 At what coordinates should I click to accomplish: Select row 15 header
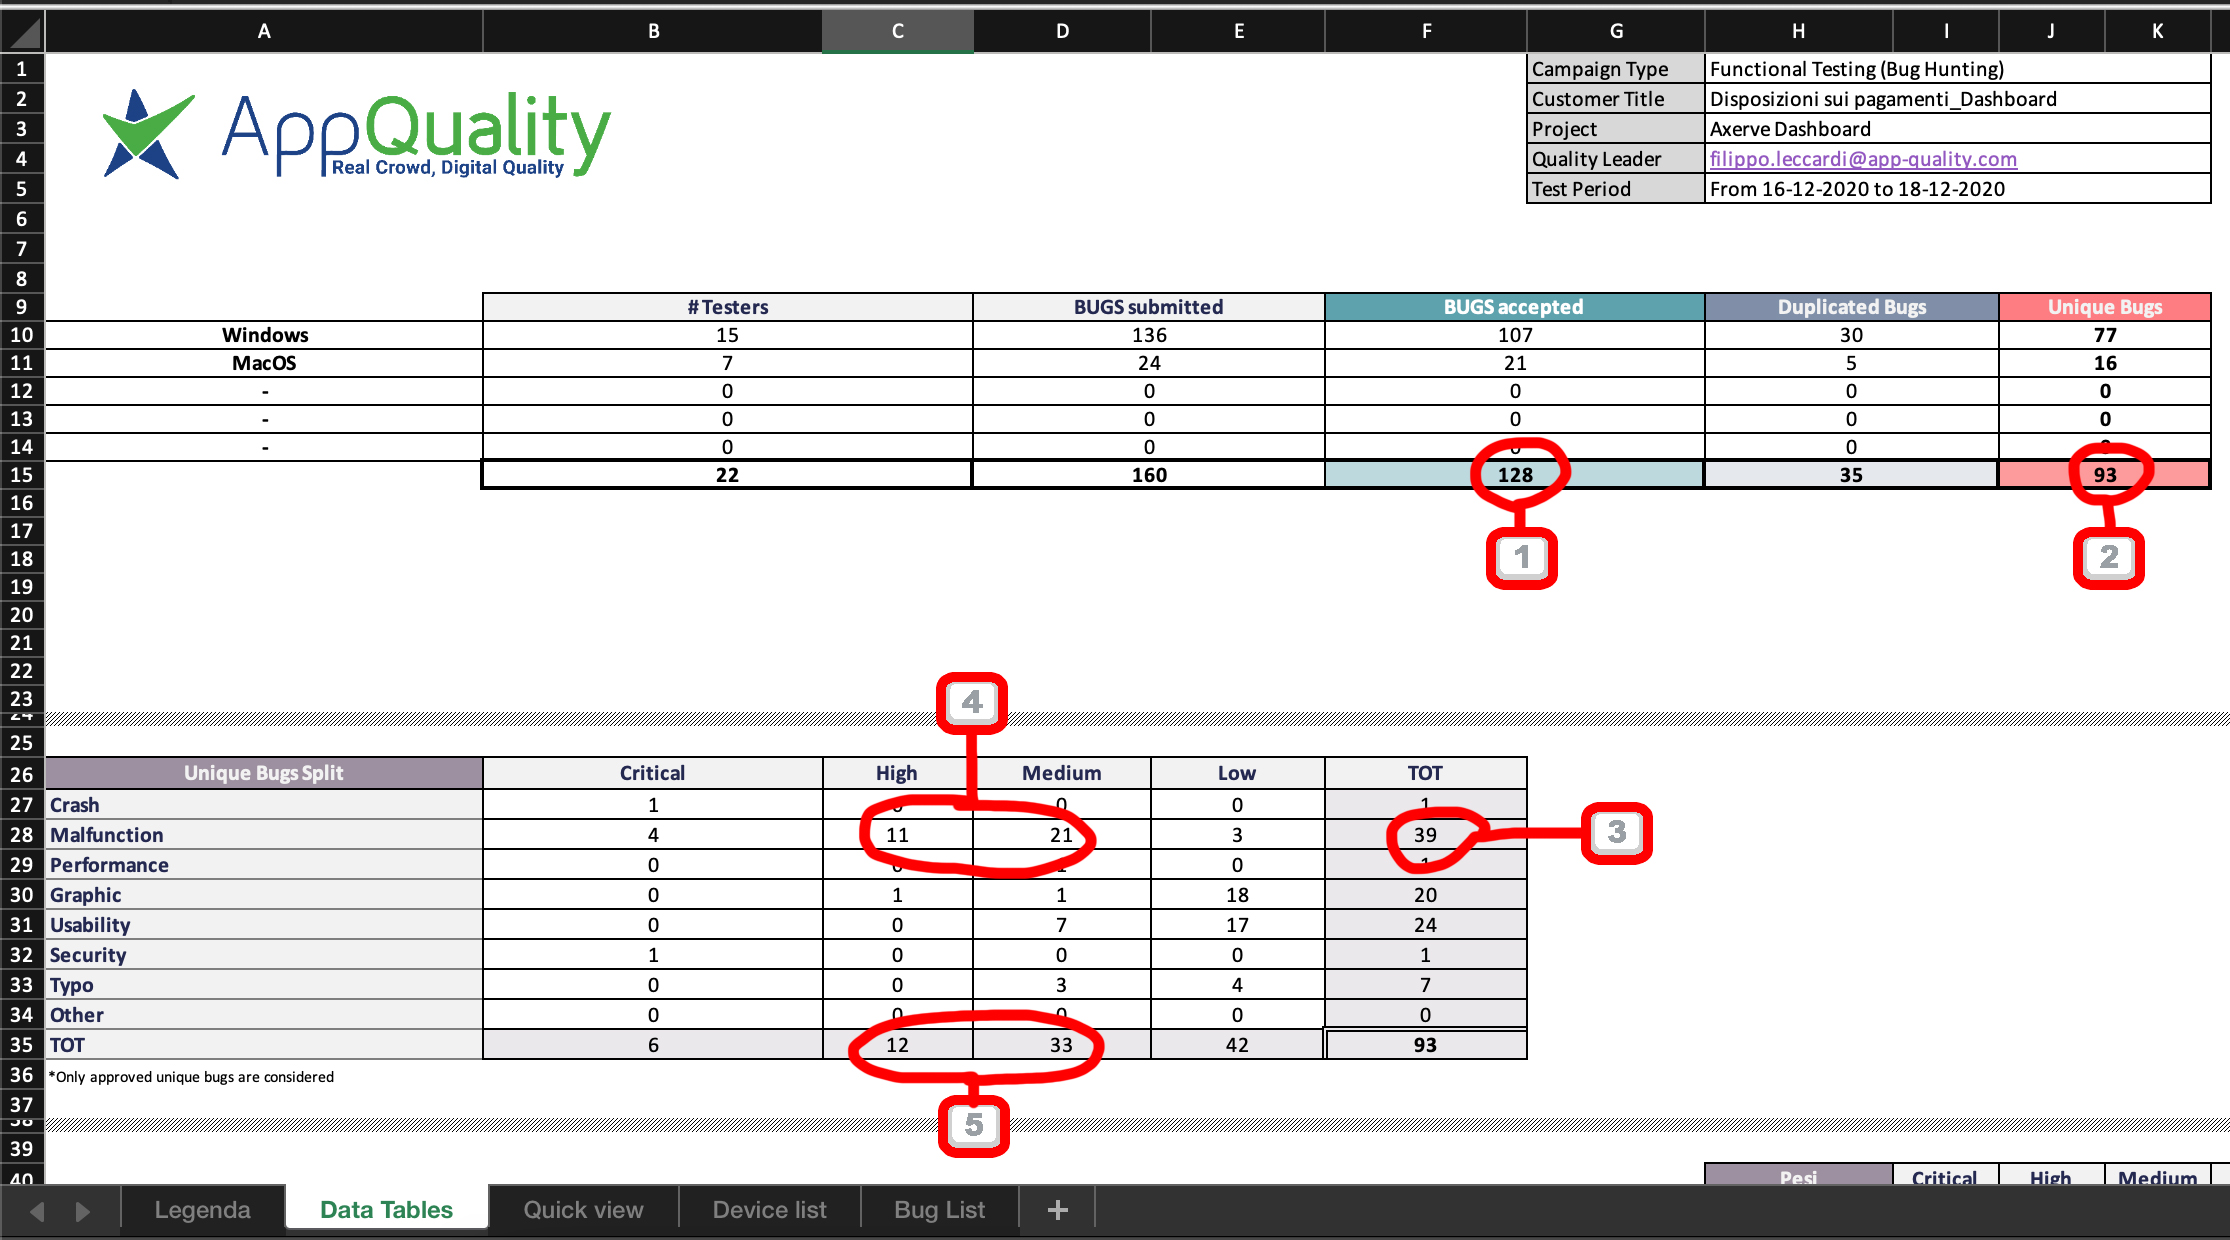(x=22, y=475)
